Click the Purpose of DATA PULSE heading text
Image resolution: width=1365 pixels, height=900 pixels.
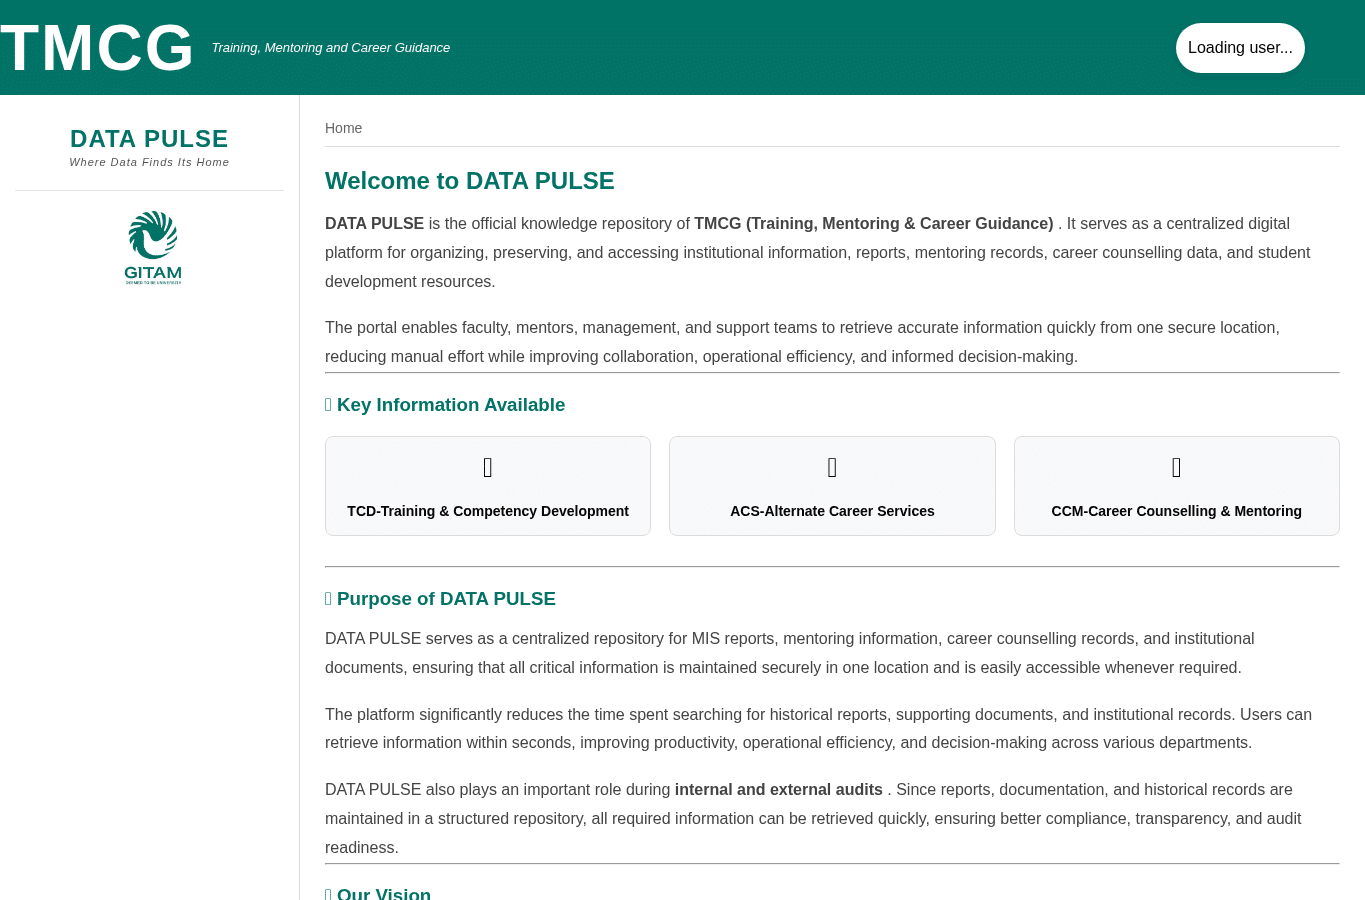446,599
